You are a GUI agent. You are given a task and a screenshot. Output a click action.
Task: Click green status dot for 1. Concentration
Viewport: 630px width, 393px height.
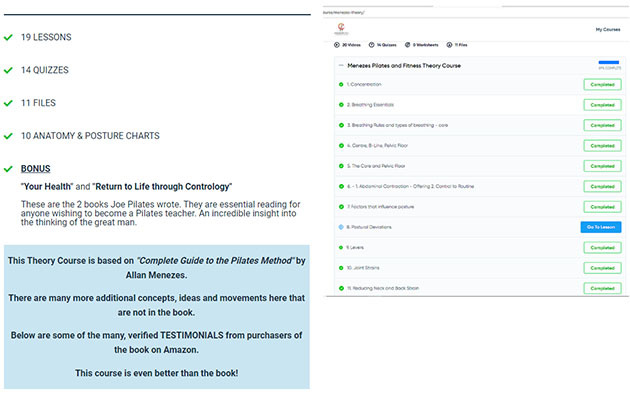[341, 85]
